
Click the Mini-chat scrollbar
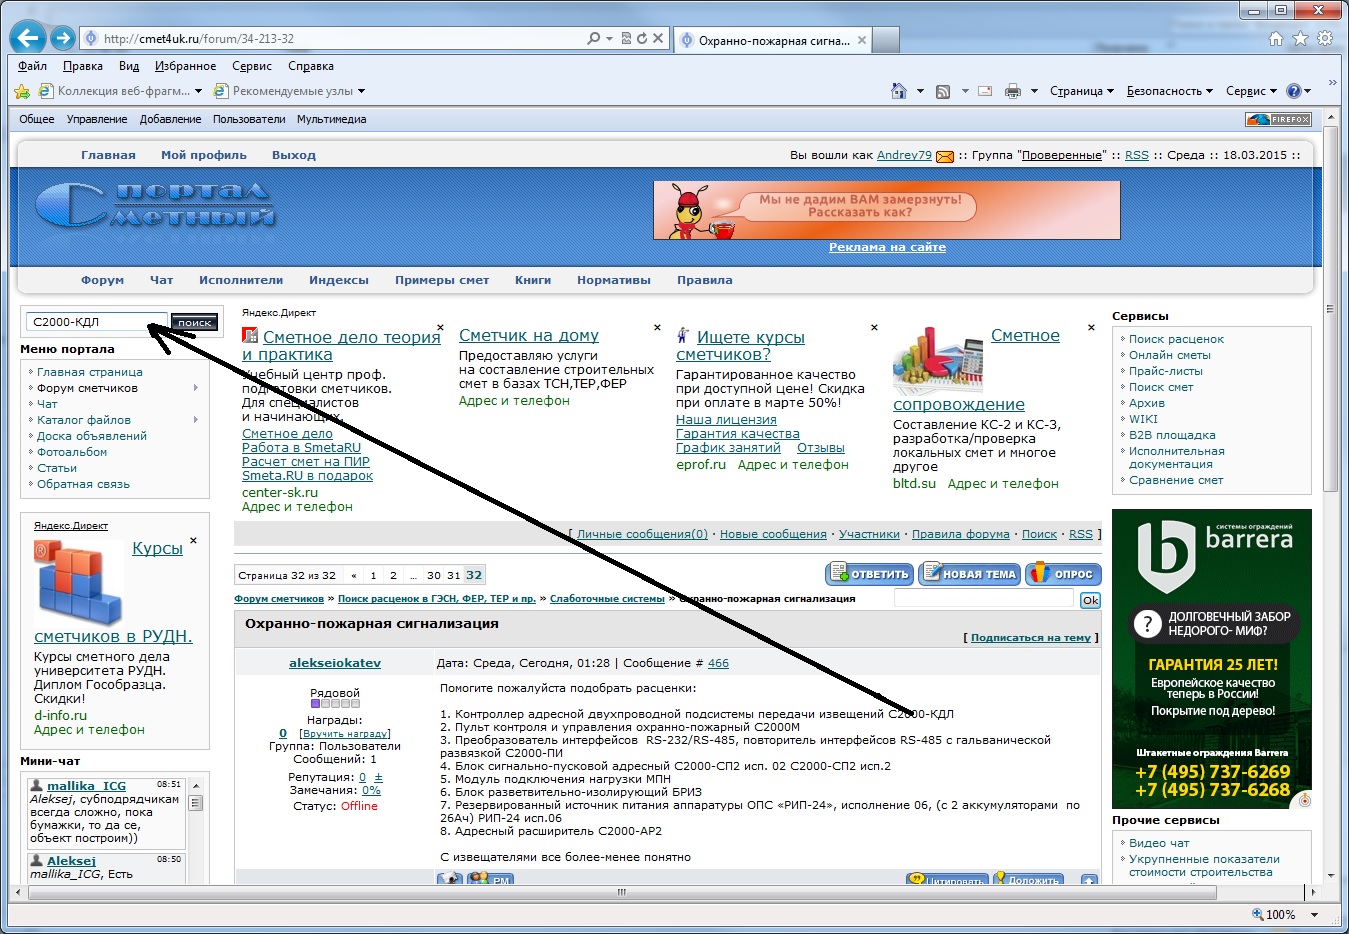click(196, 802)
